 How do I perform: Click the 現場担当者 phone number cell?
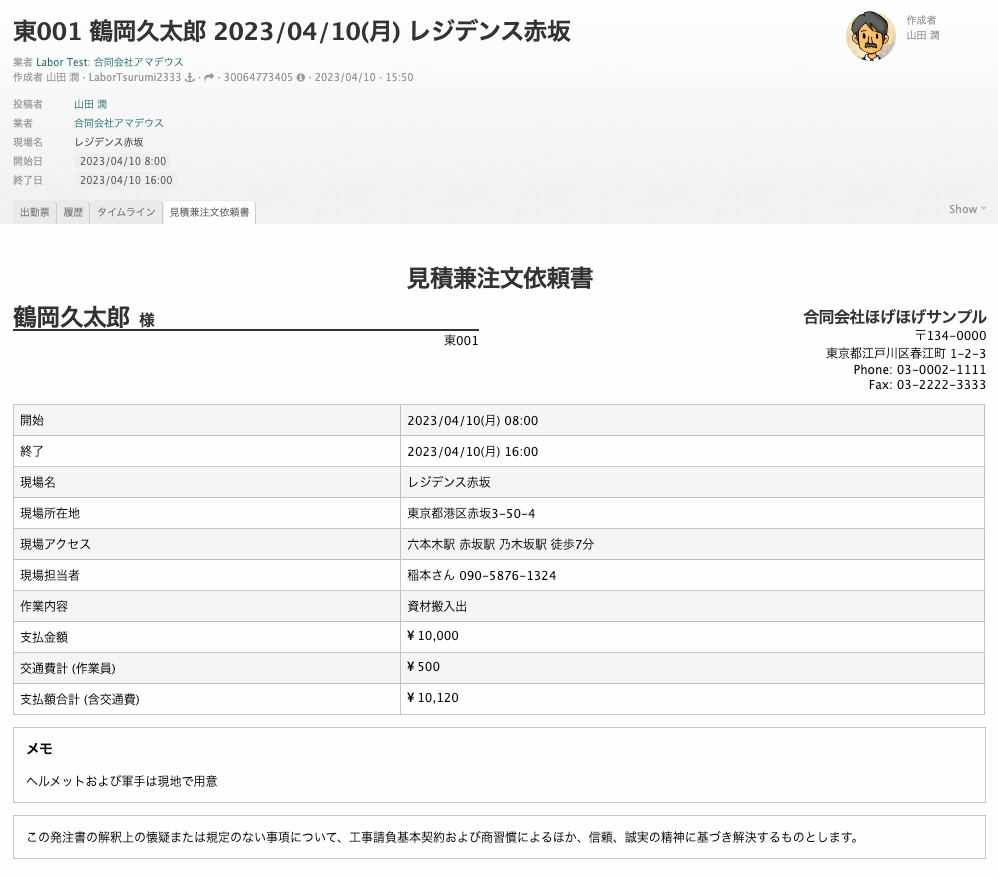point(482,575)
